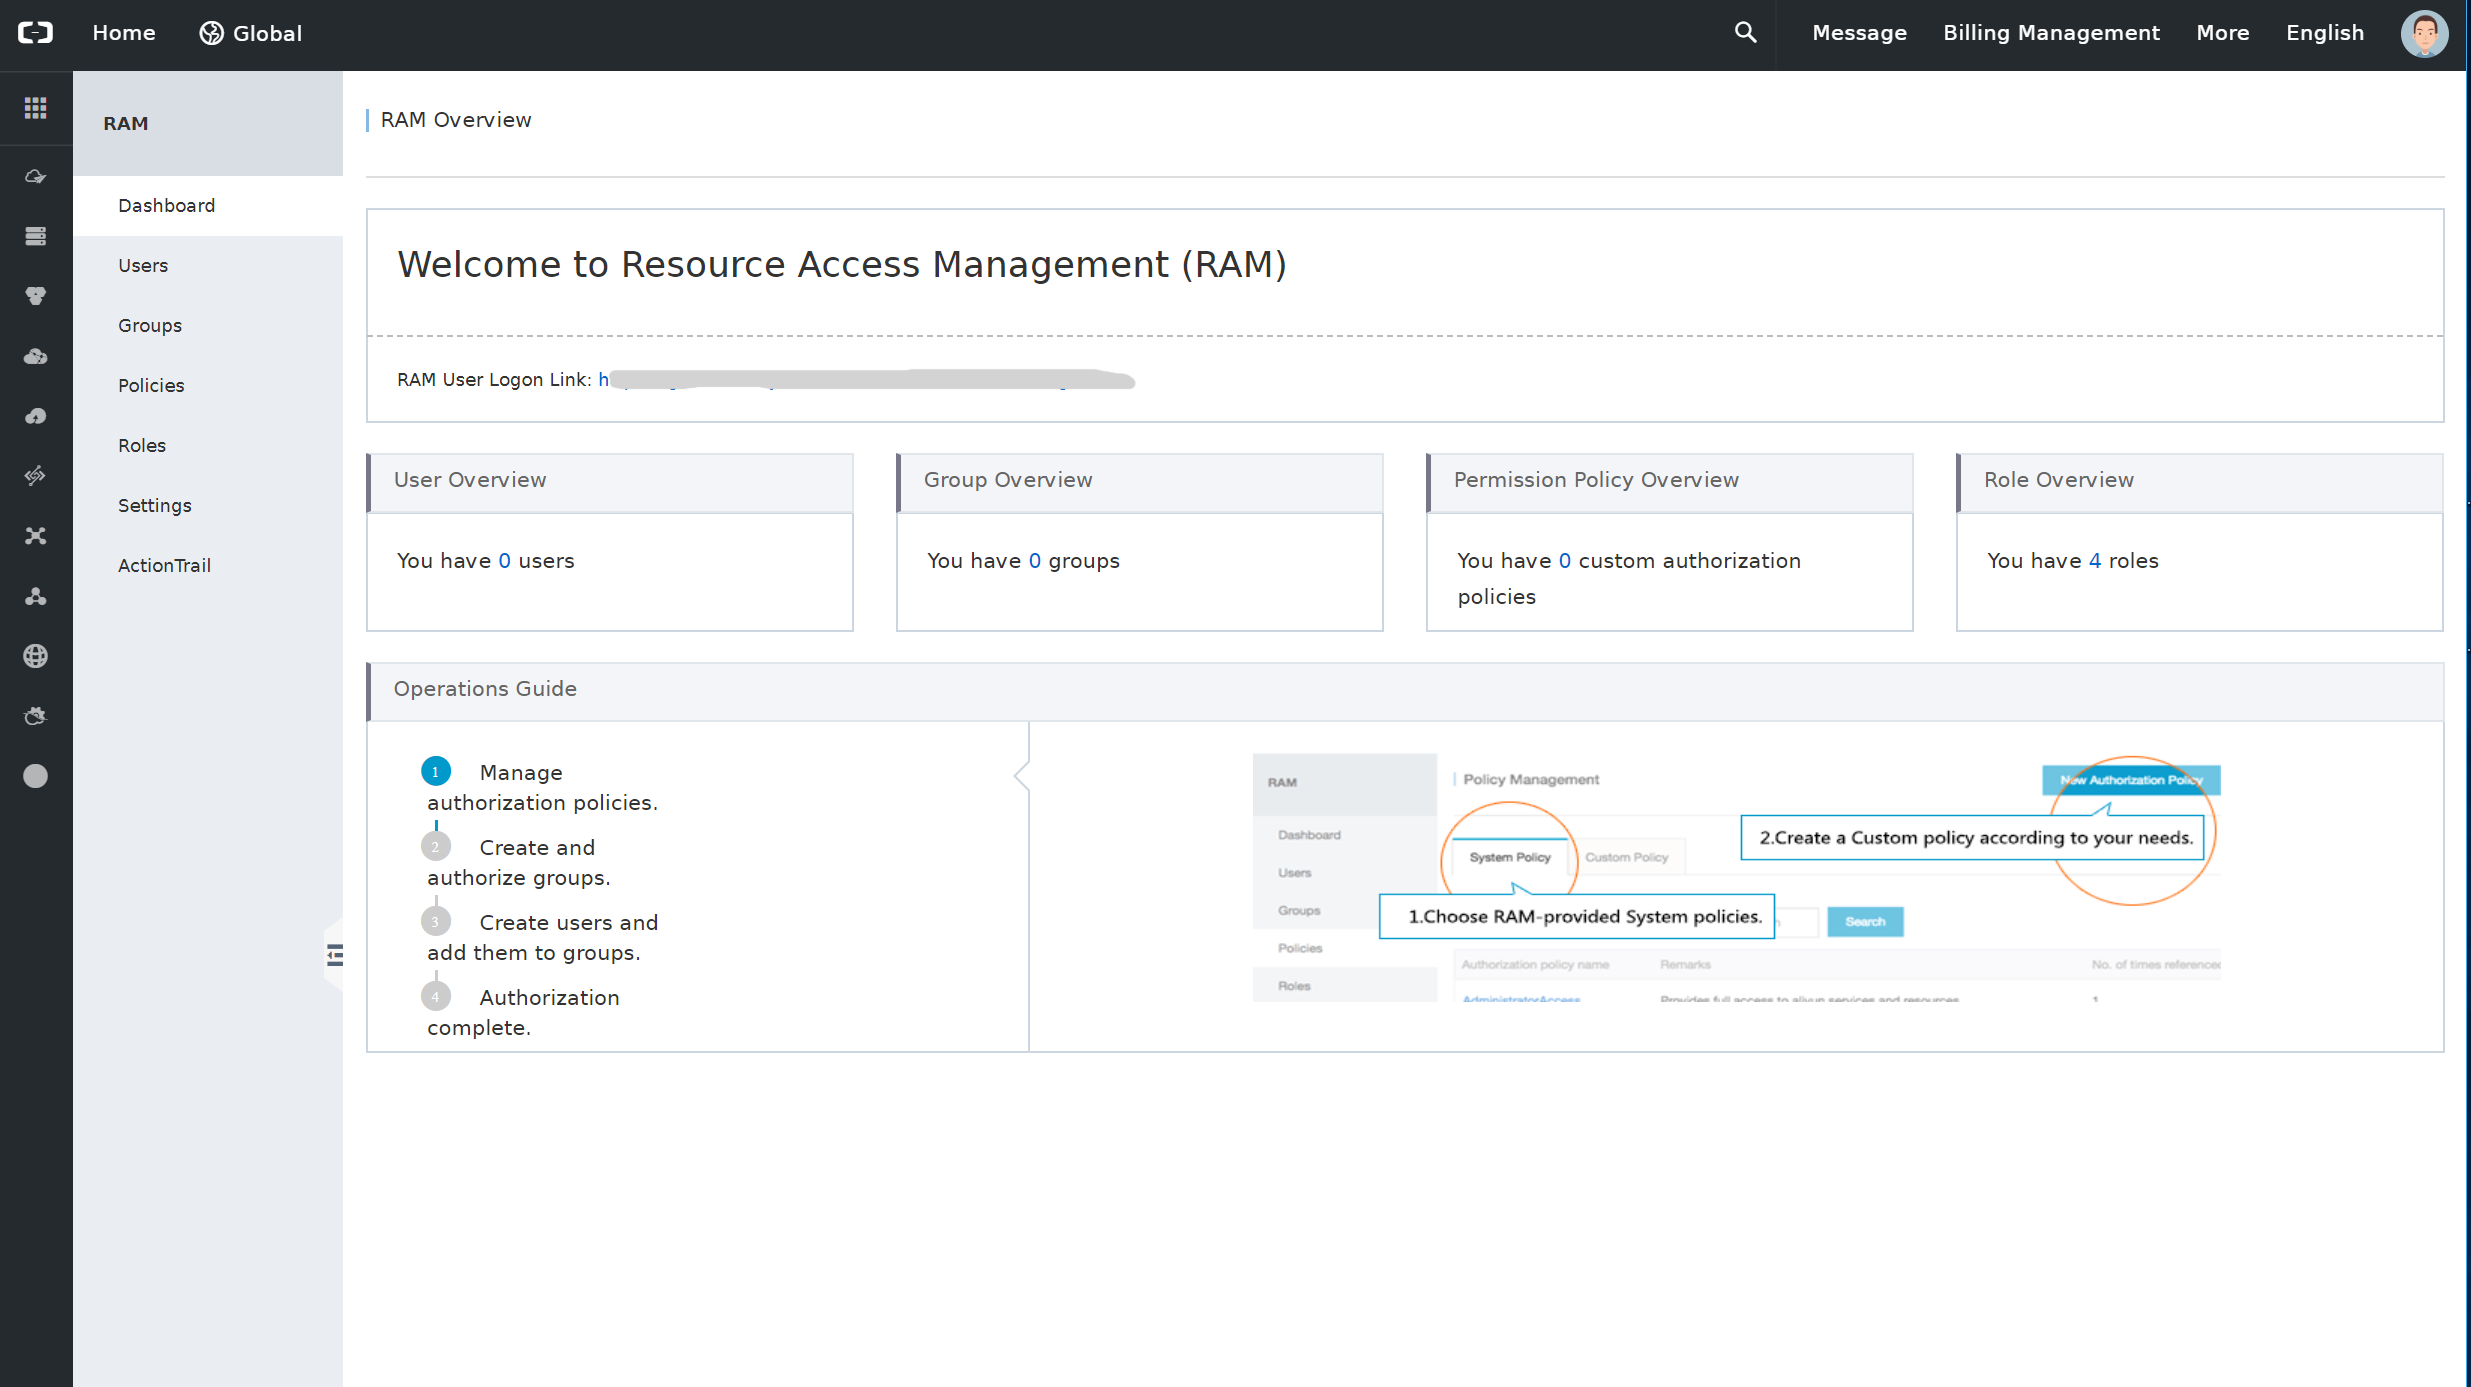Click the 4 roles count link
Image resolution: width=2471 pixels, height=1387 pixels.
click(x=2095, y=561)
